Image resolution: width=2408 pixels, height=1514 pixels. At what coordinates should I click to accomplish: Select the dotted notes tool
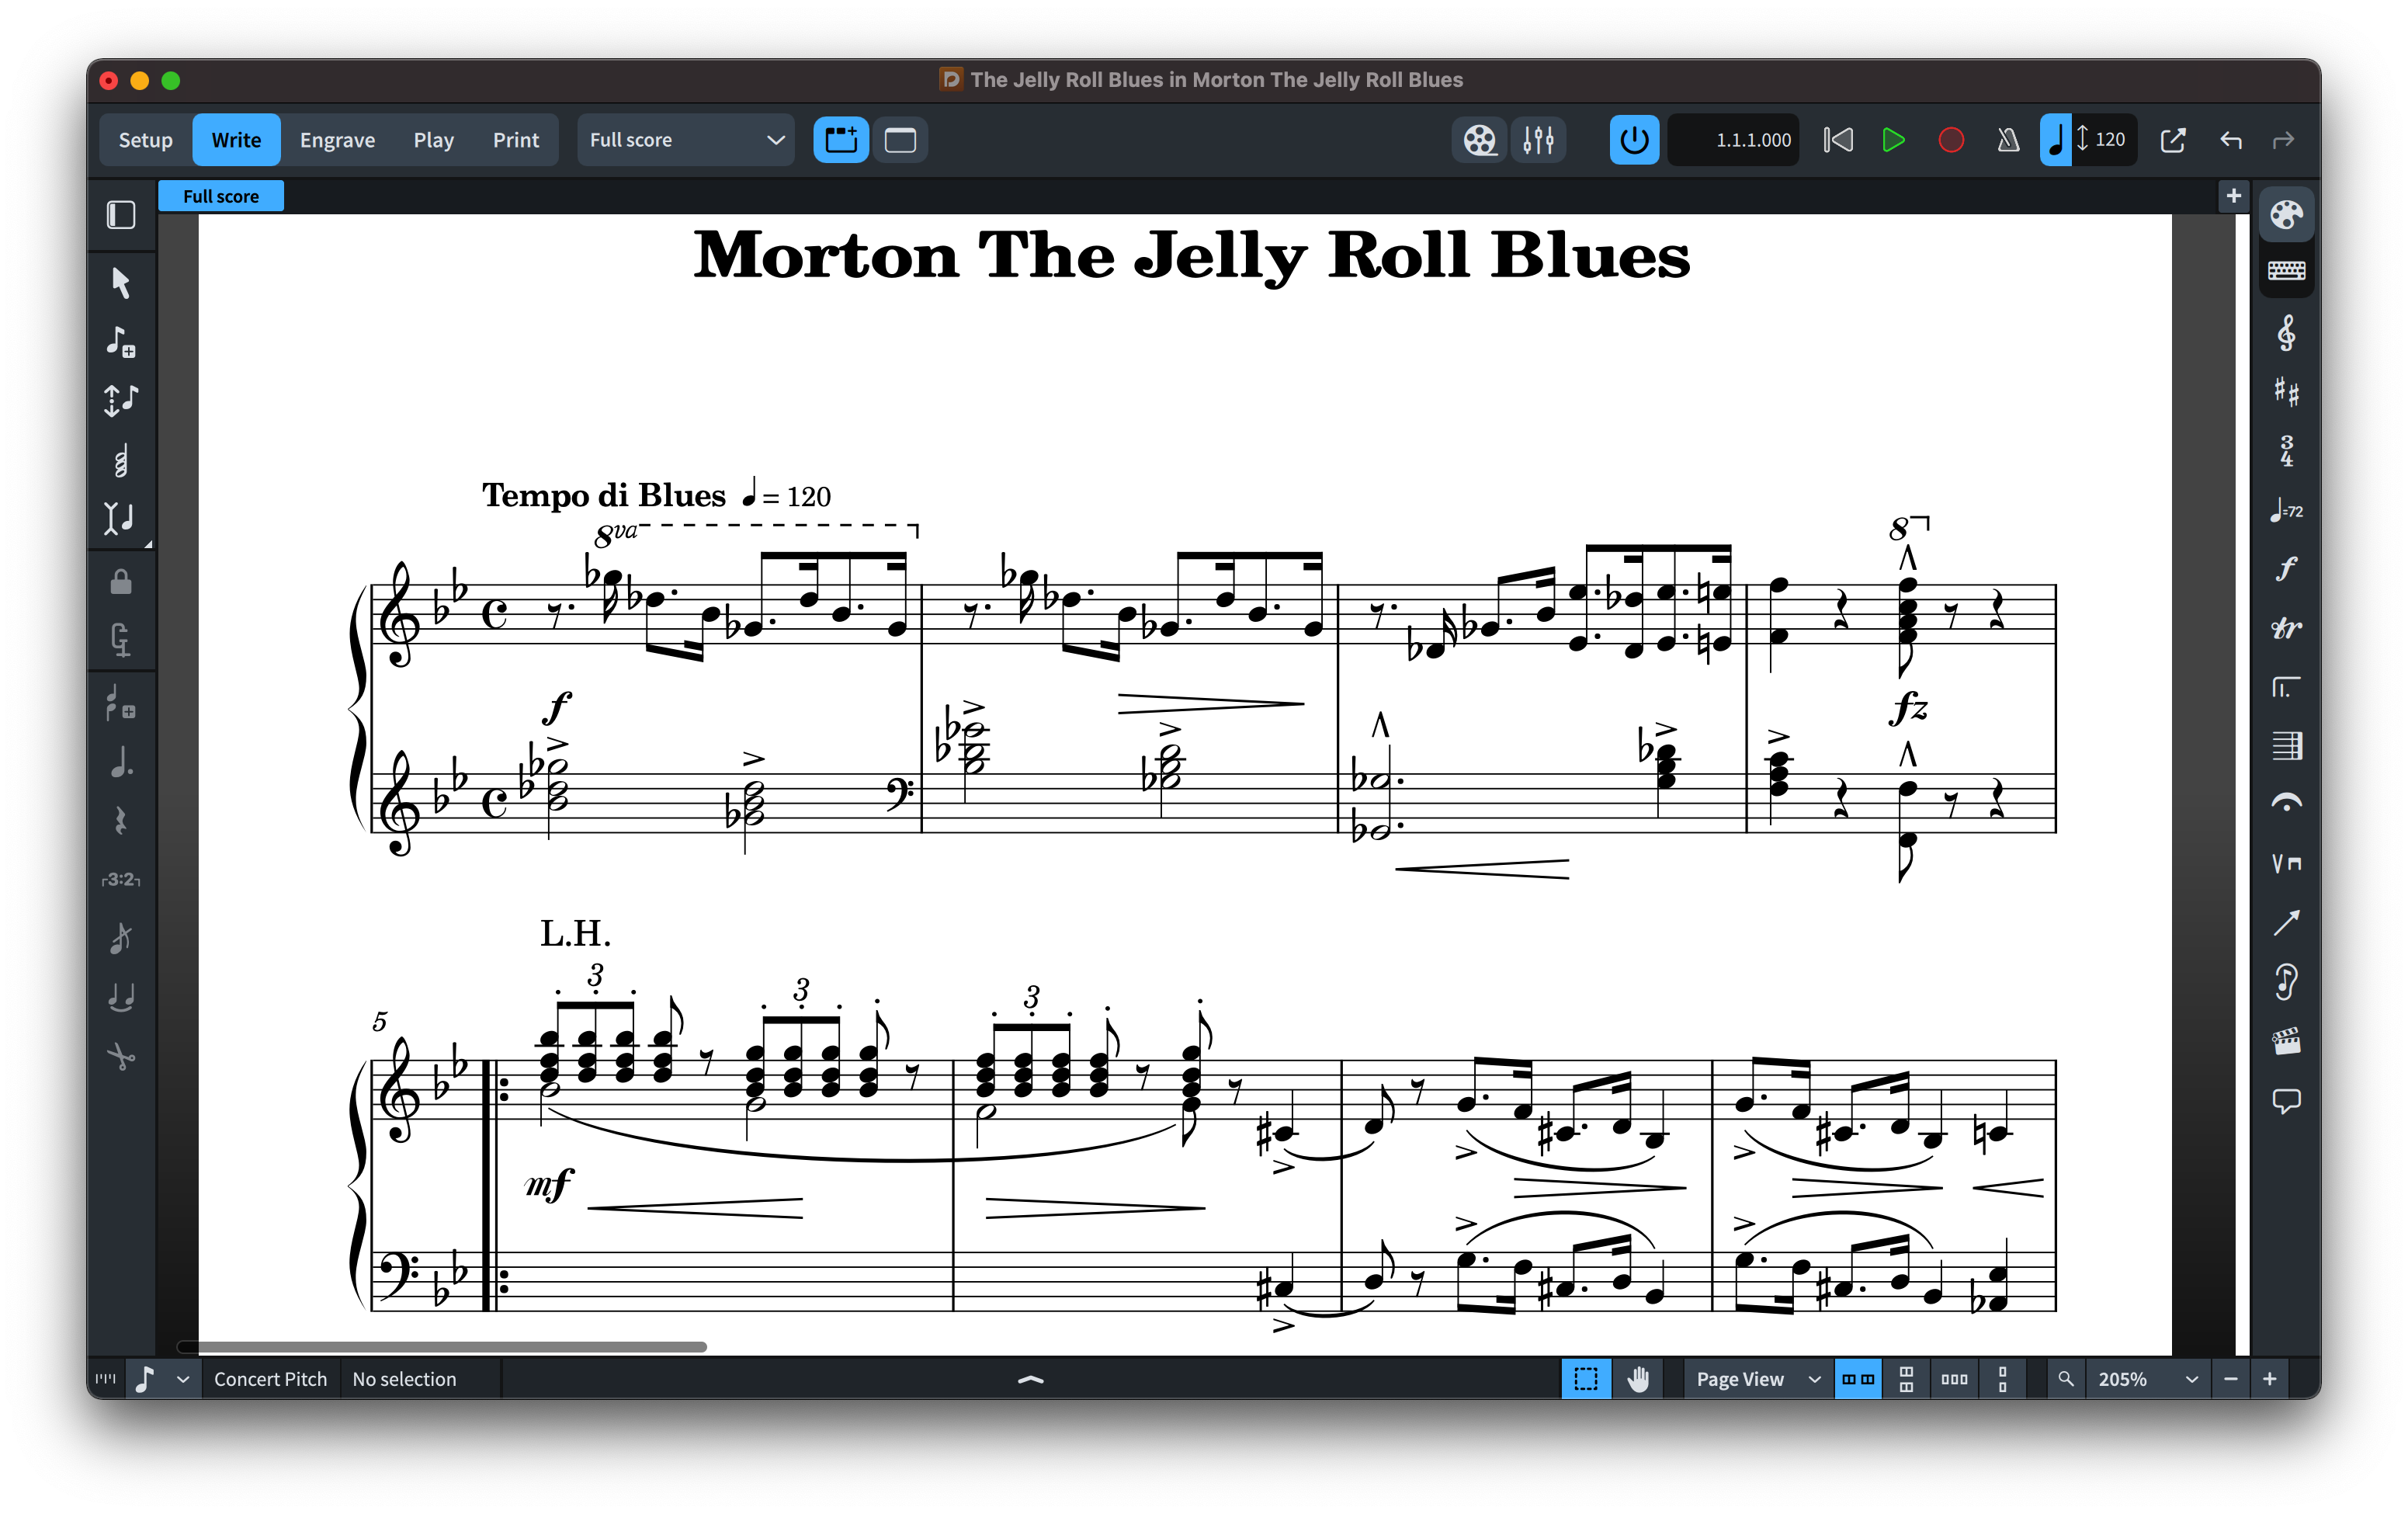(121, 762)
